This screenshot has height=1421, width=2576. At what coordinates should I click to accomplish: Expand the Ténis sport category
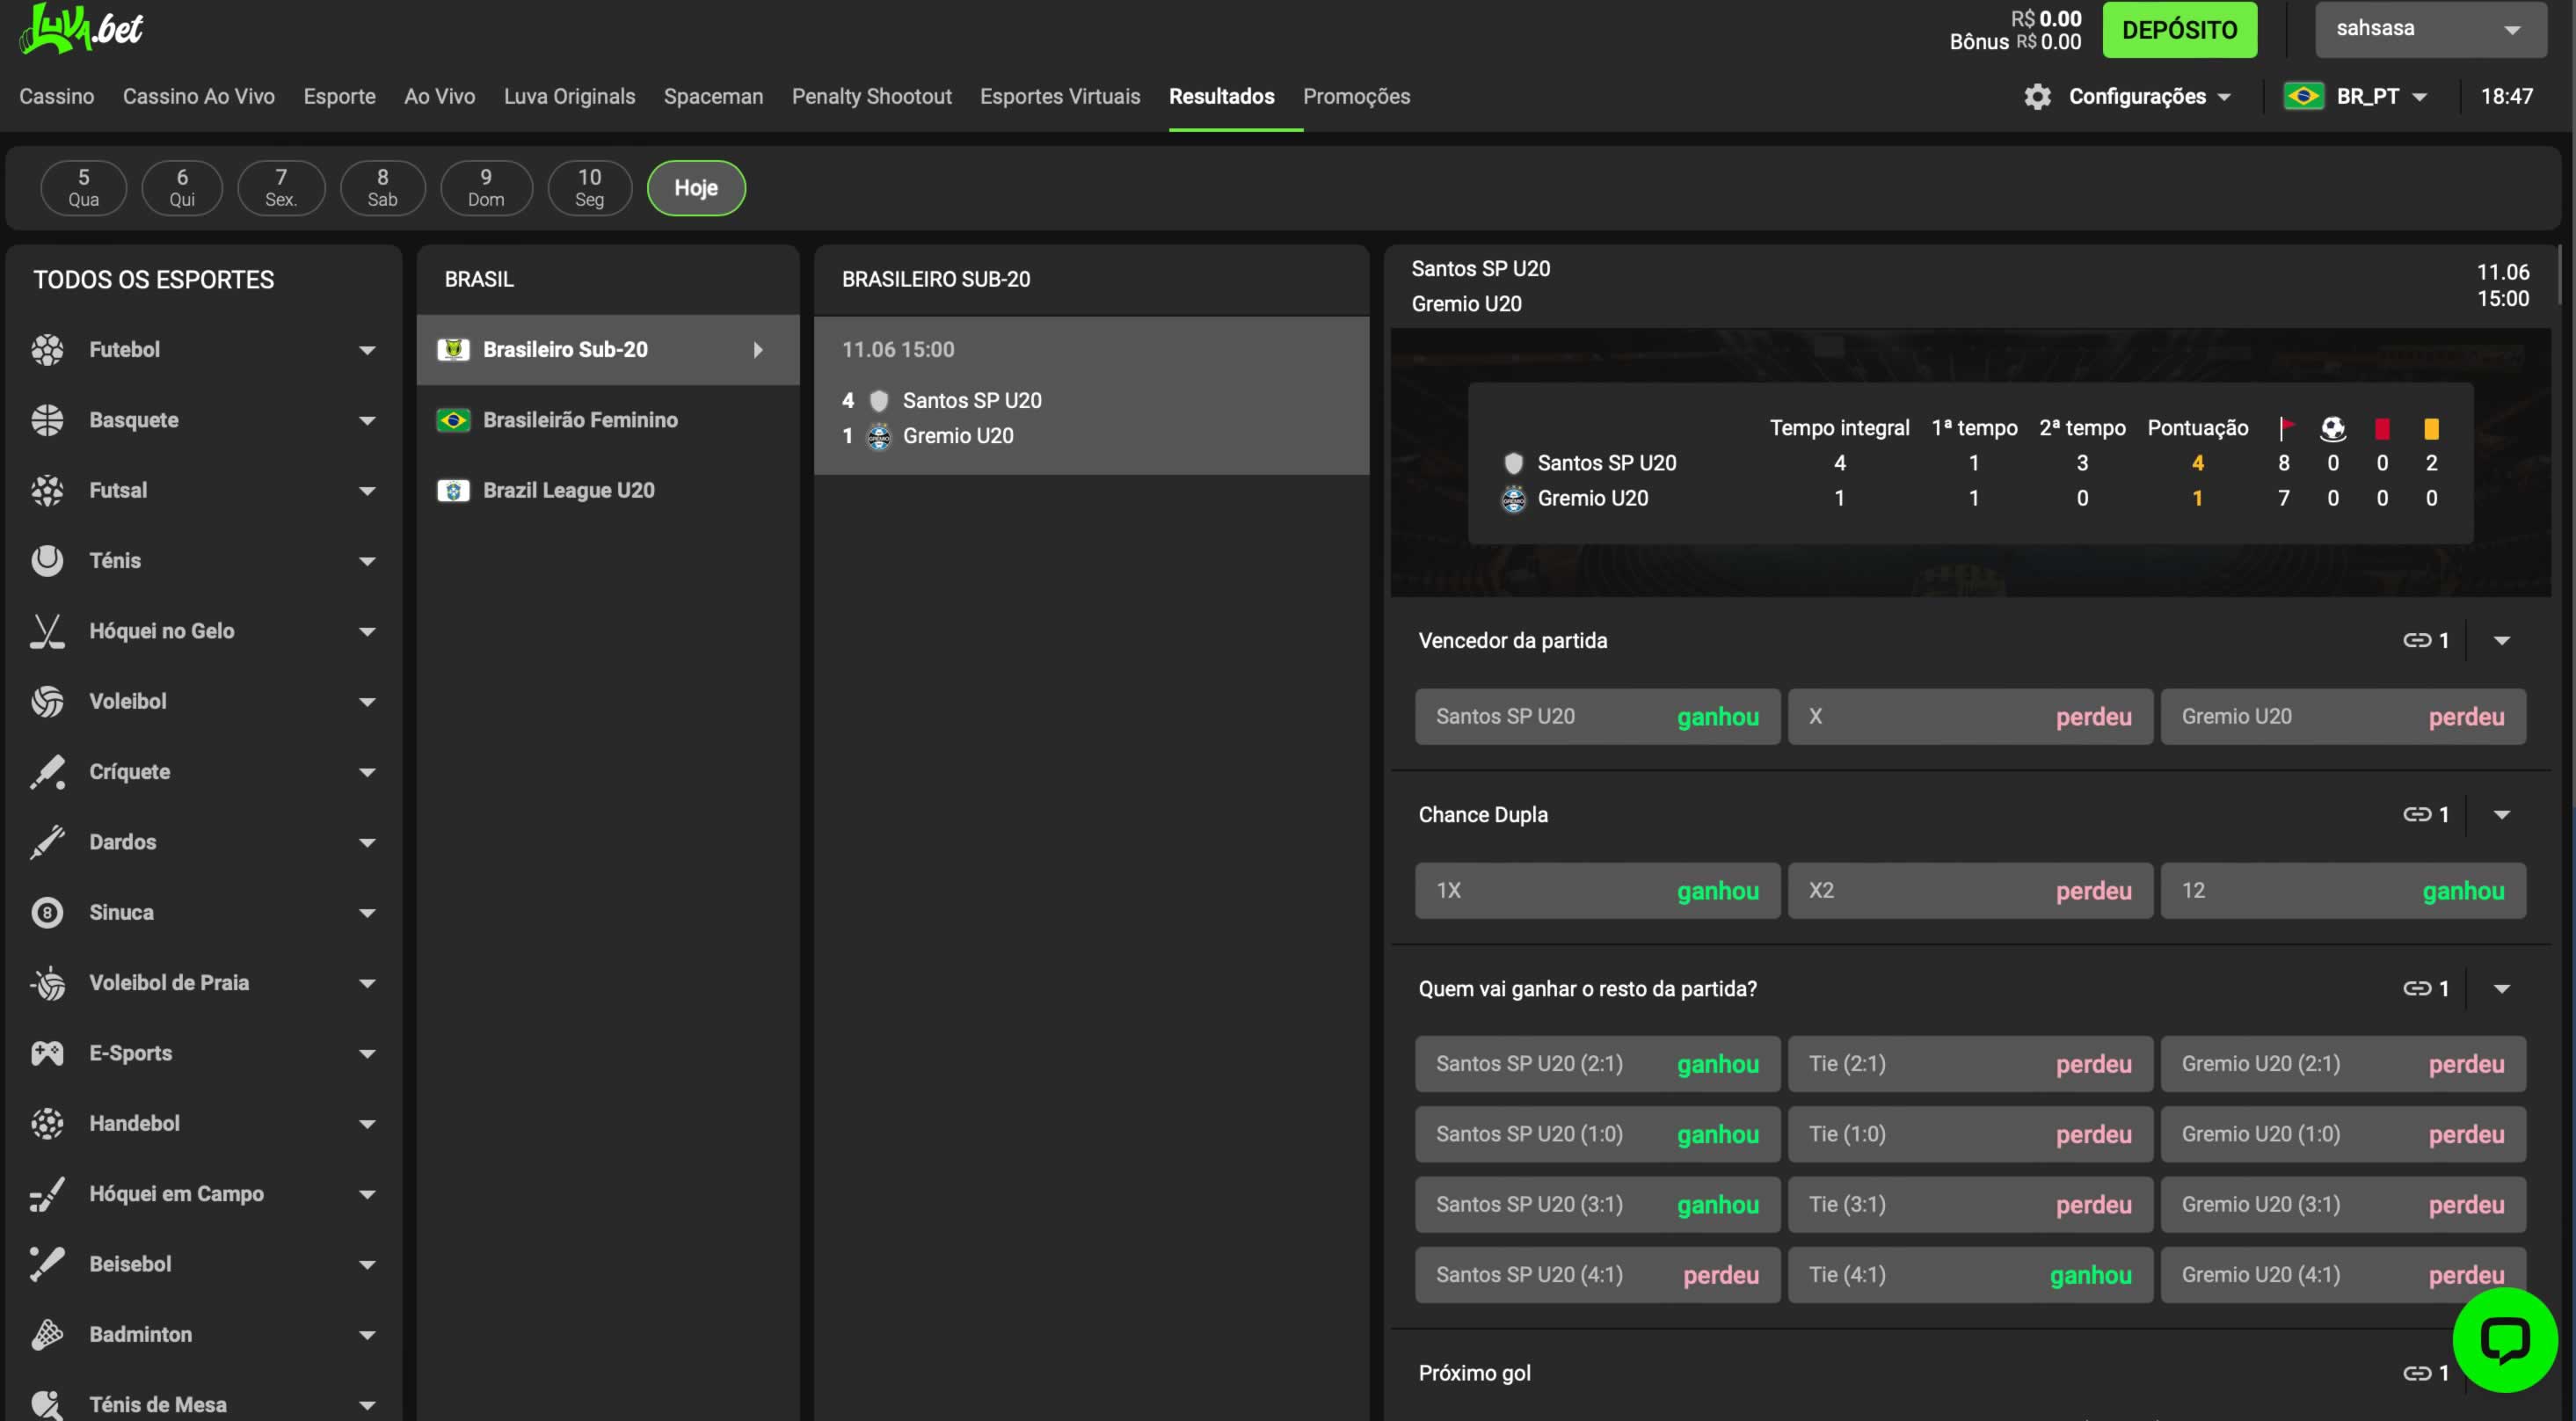367,561
